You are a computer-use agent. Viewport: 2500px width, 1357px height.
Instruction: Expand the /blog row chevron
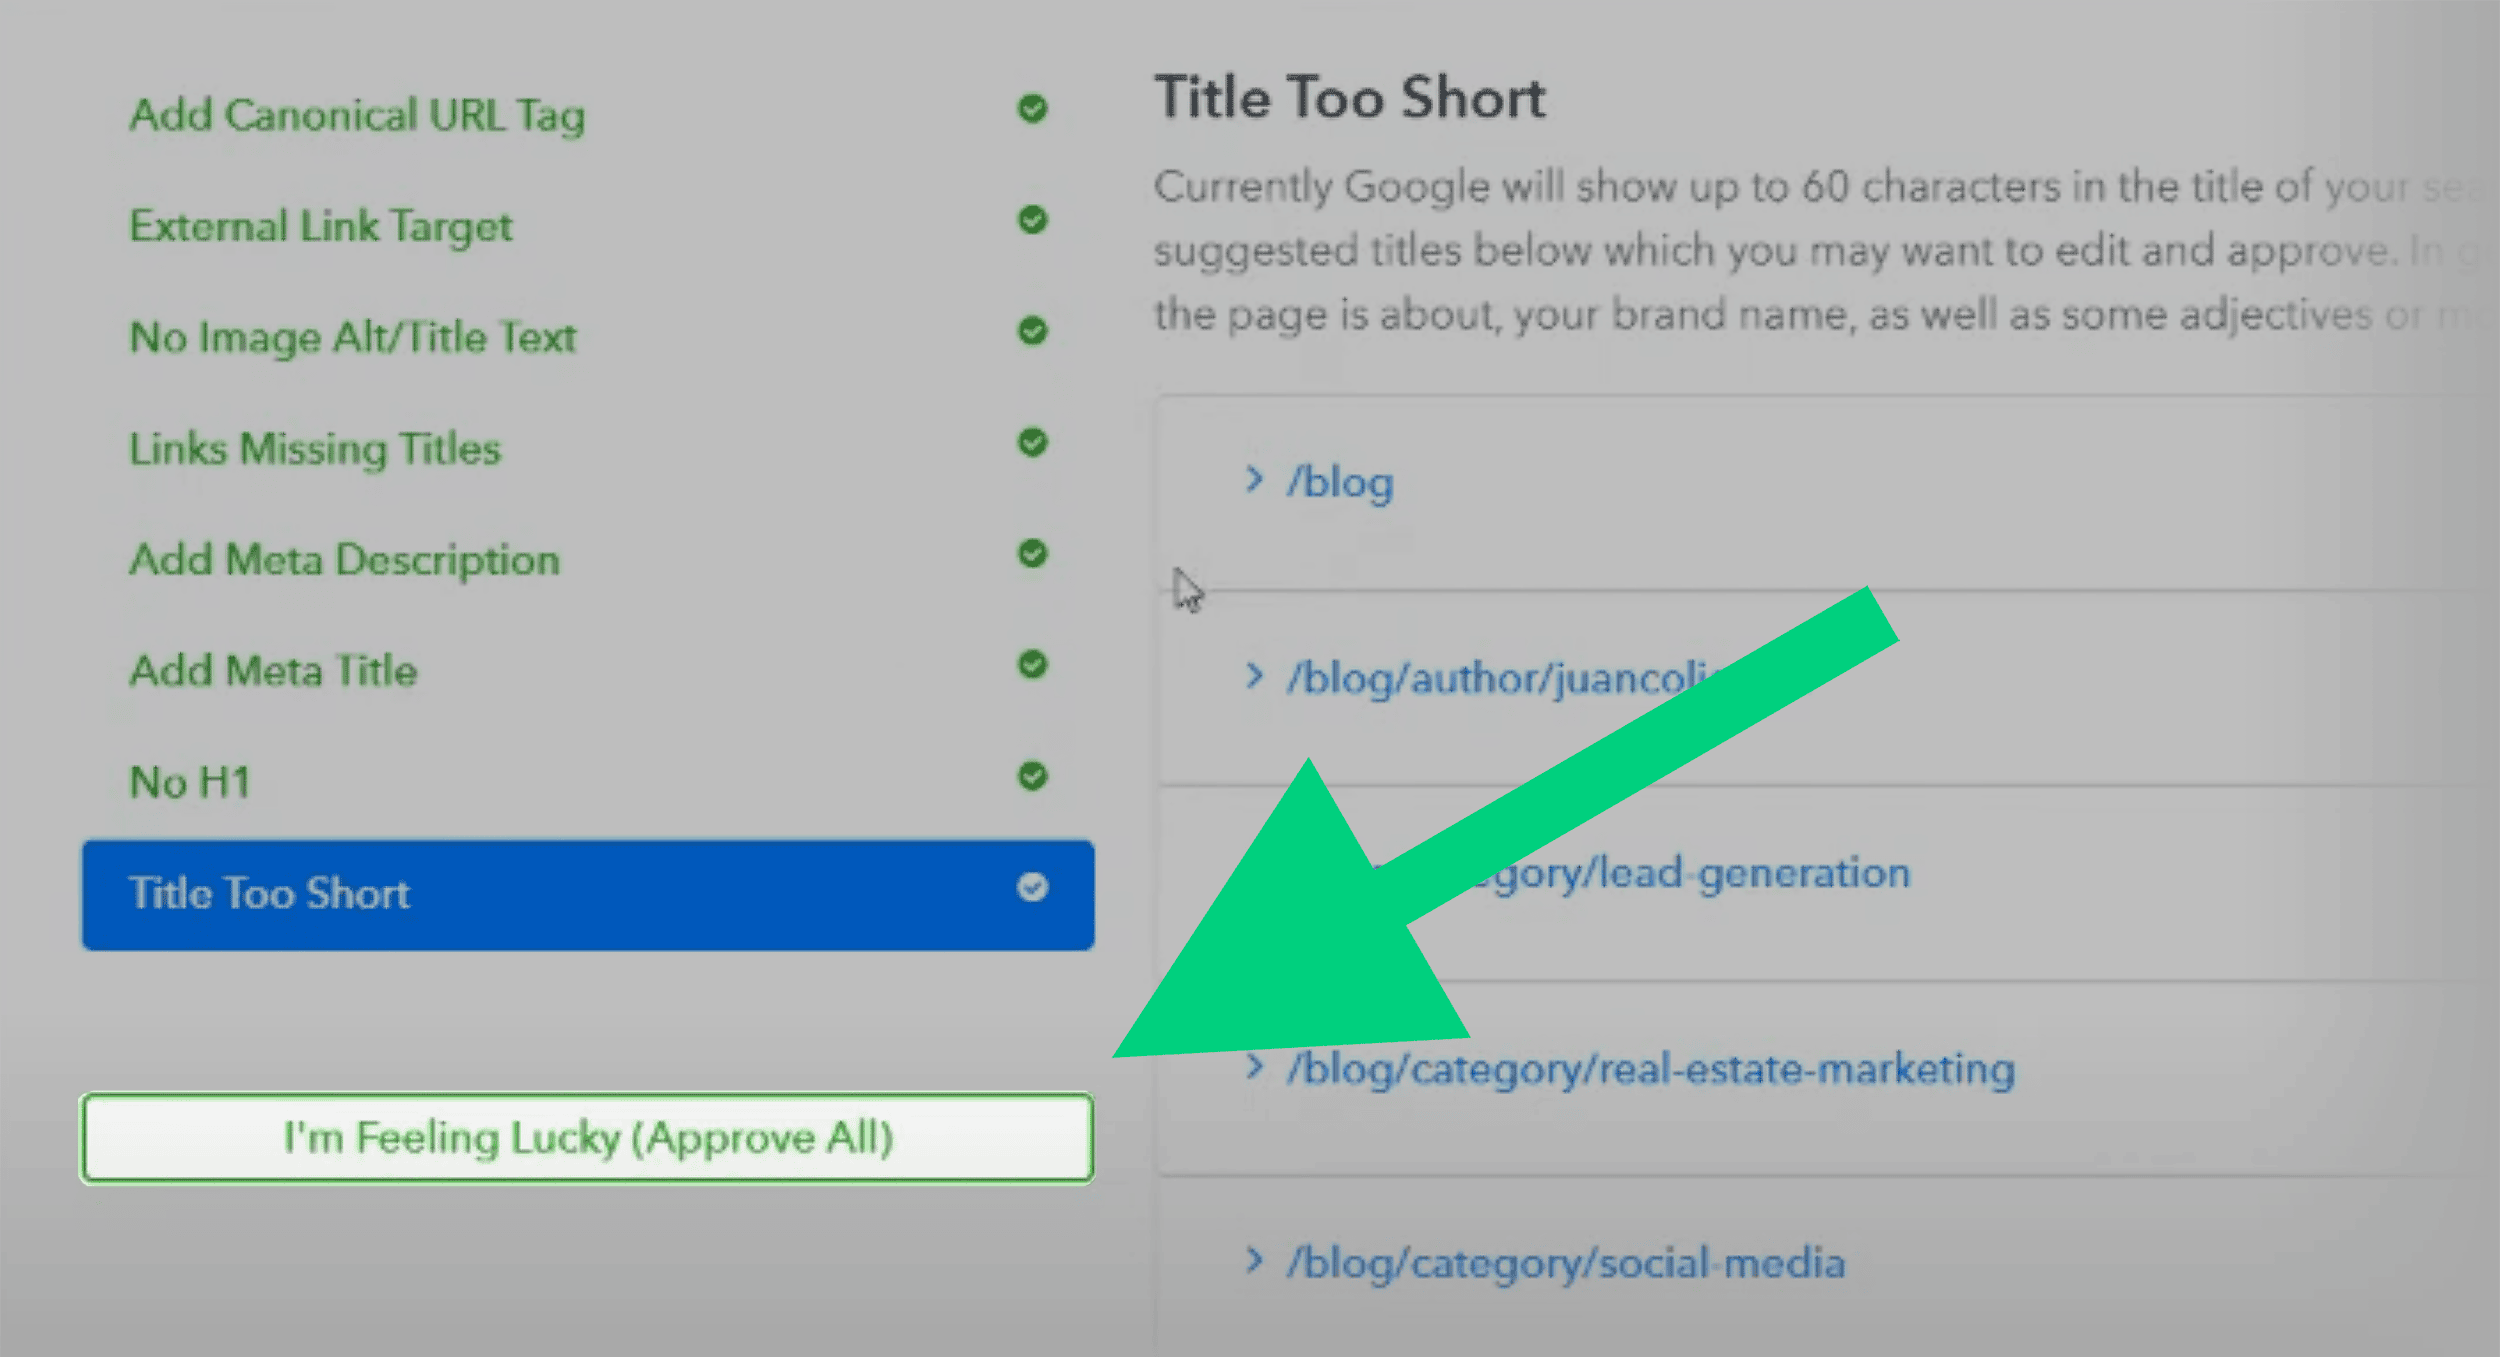(1254, 480)
